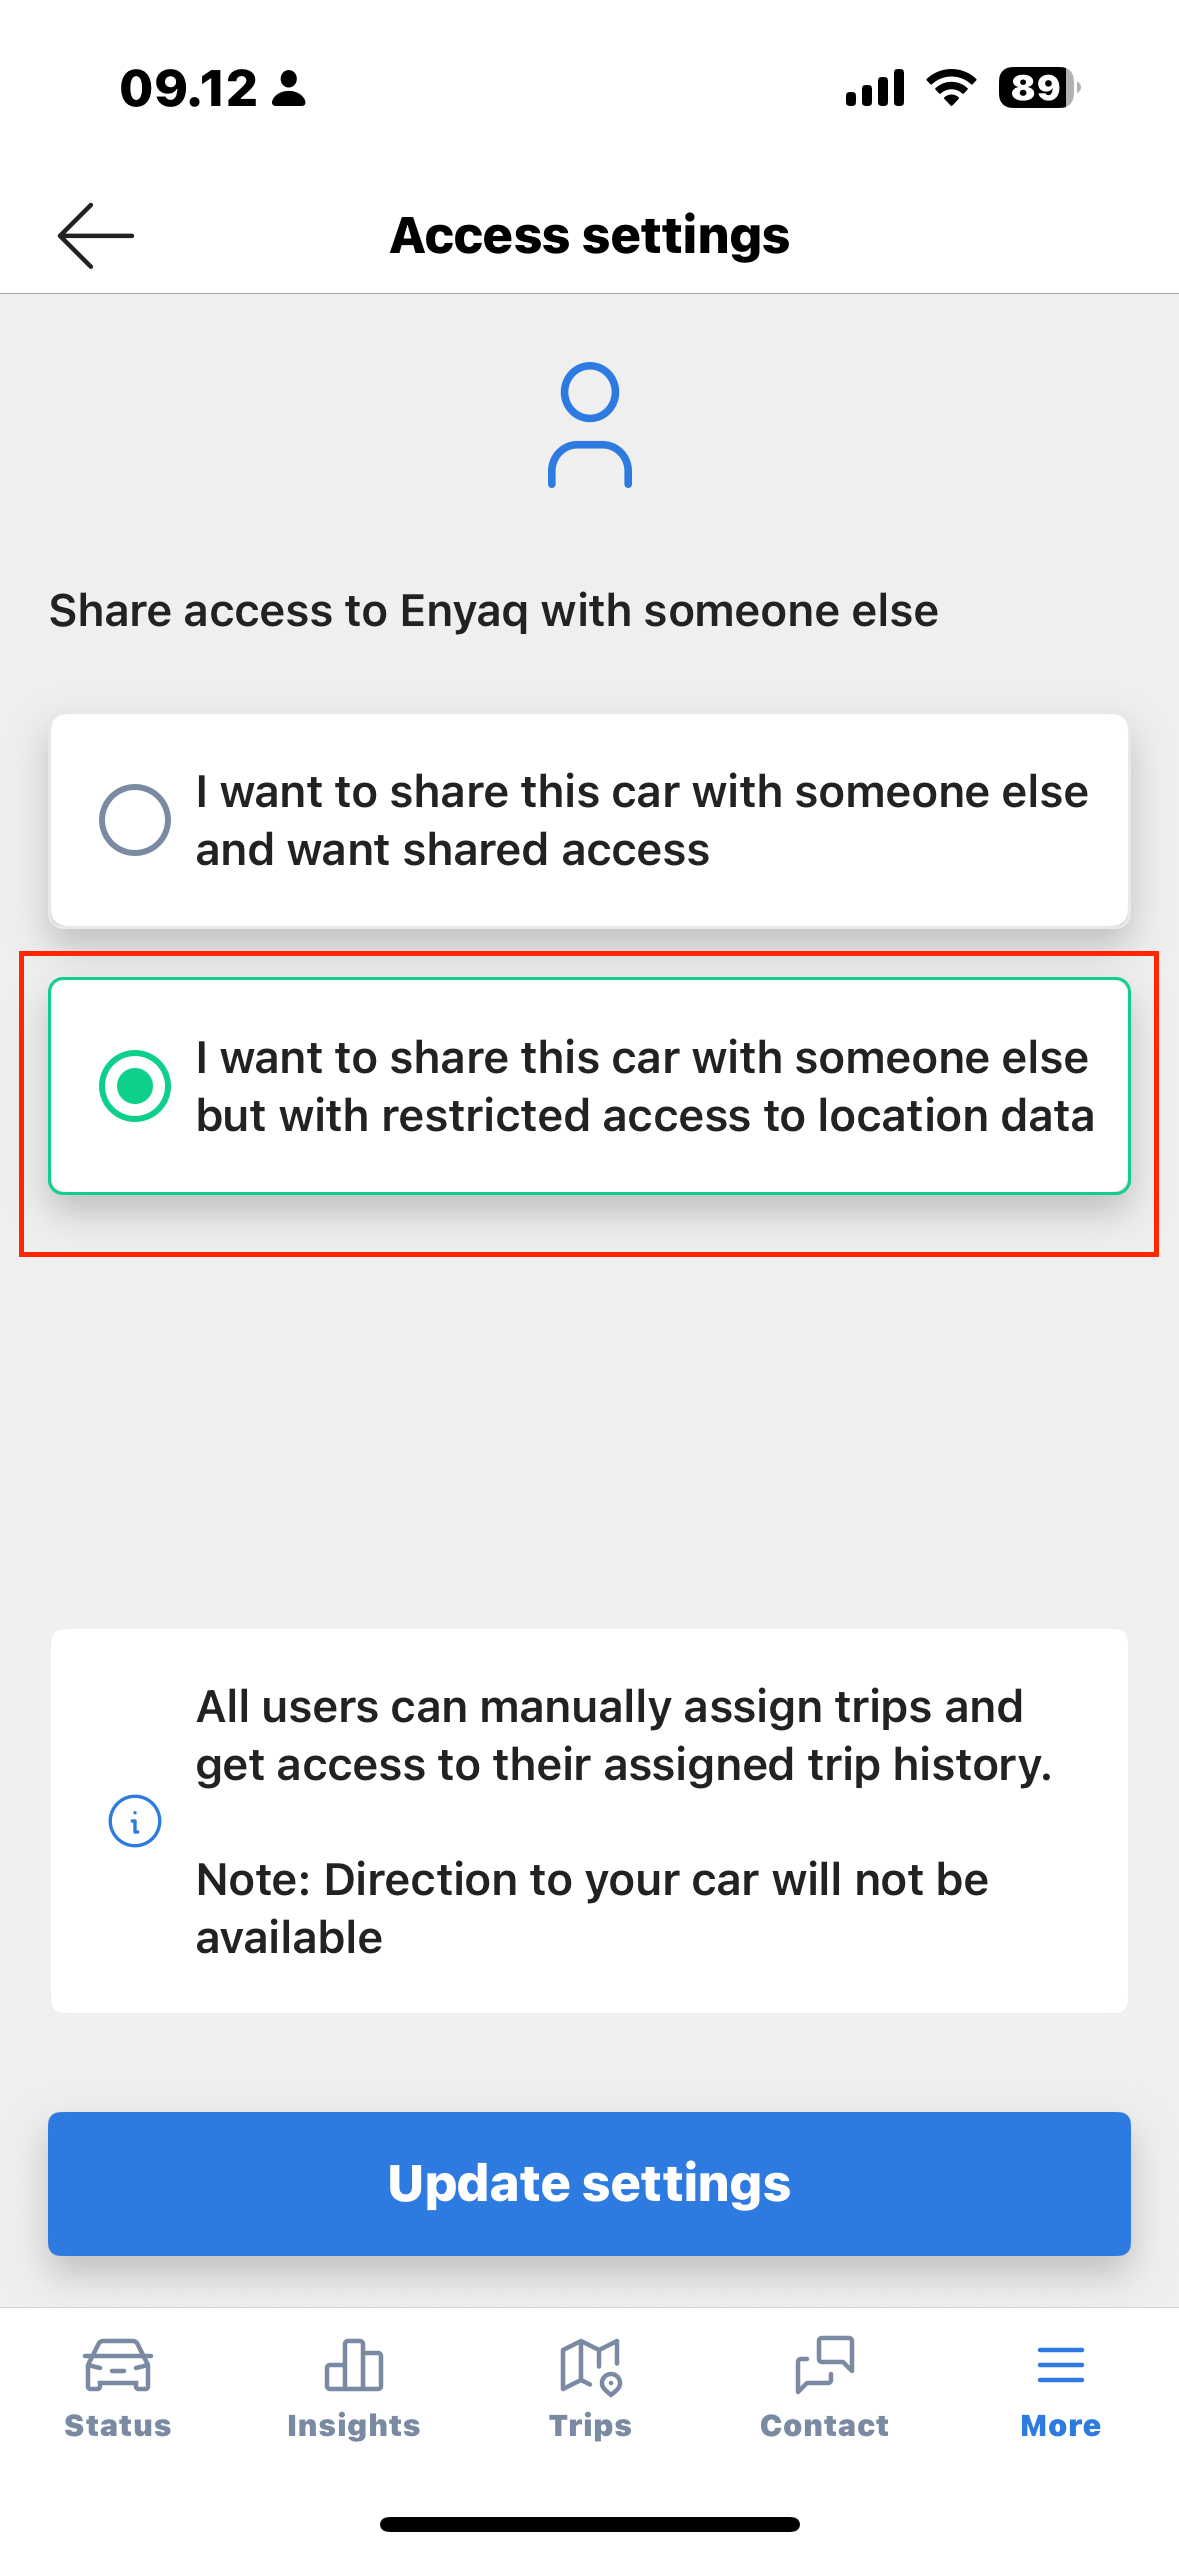Viewport: 1179px width, 2556px height.
Task: Tap the Wi-Fi icon in status bar
Action: pos(951,88)
